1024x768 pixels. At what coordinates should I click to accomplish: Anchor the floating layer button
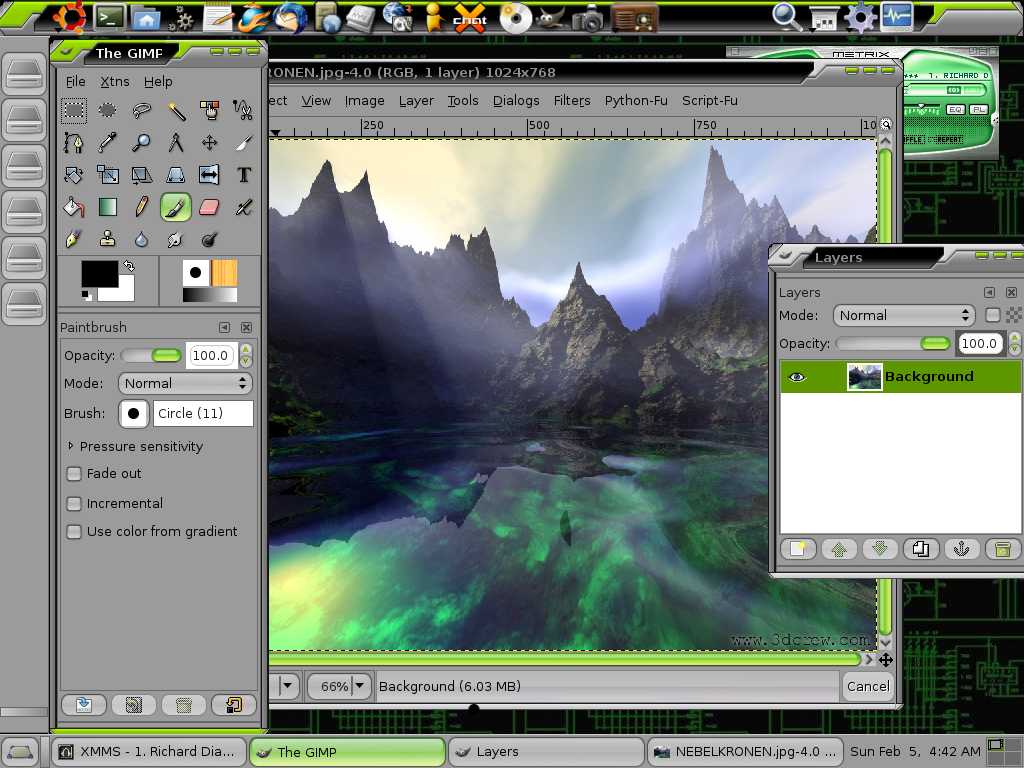coord(961,549)
